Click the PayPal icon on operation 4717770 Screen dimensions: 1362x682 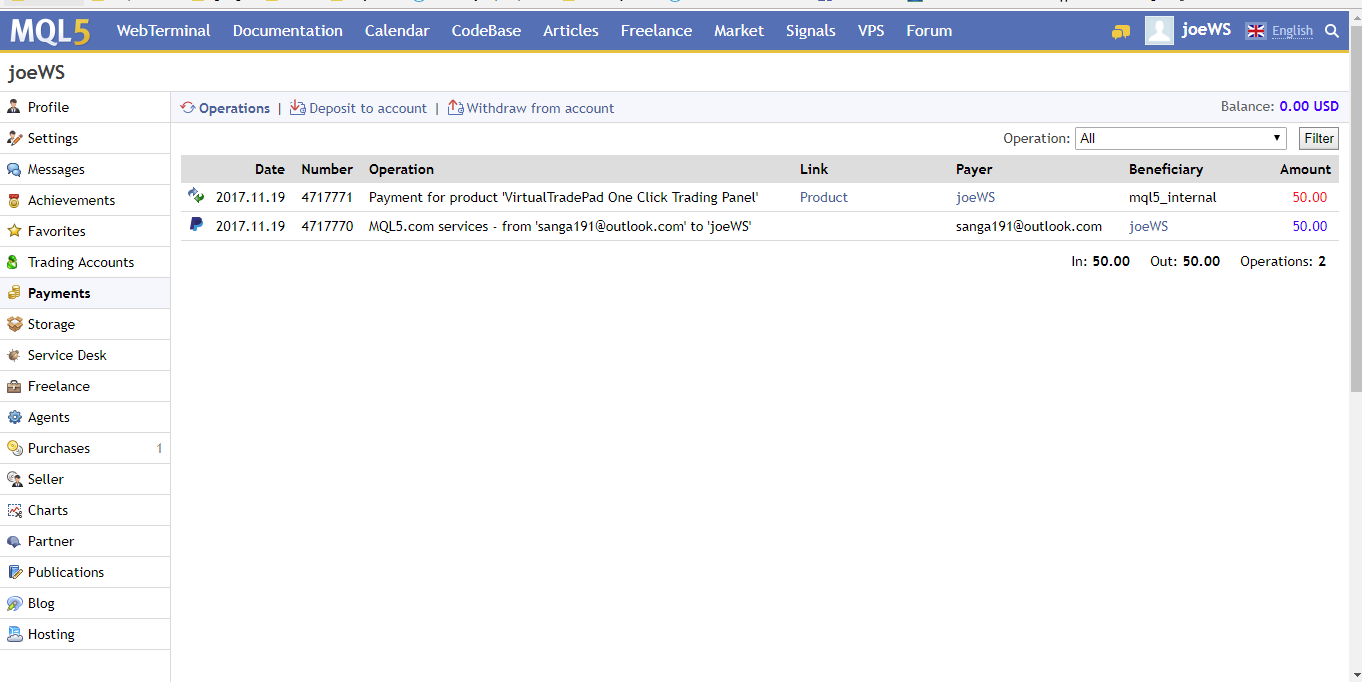coord(196,225)
